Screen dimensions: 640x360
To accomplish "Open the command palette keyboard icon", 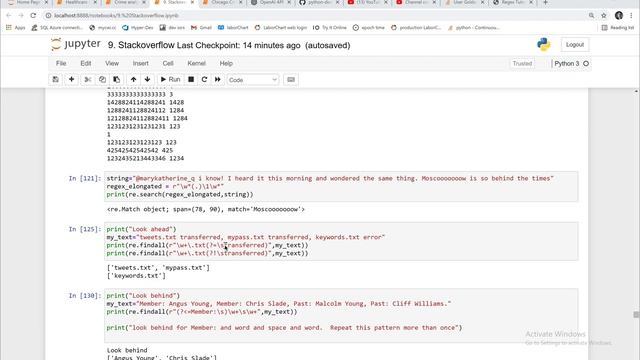I will tap(291, 80).
